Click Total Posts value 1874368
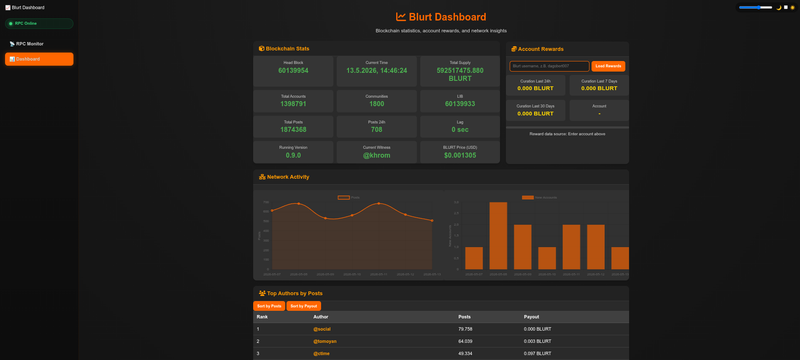 [x=293, y=130]
